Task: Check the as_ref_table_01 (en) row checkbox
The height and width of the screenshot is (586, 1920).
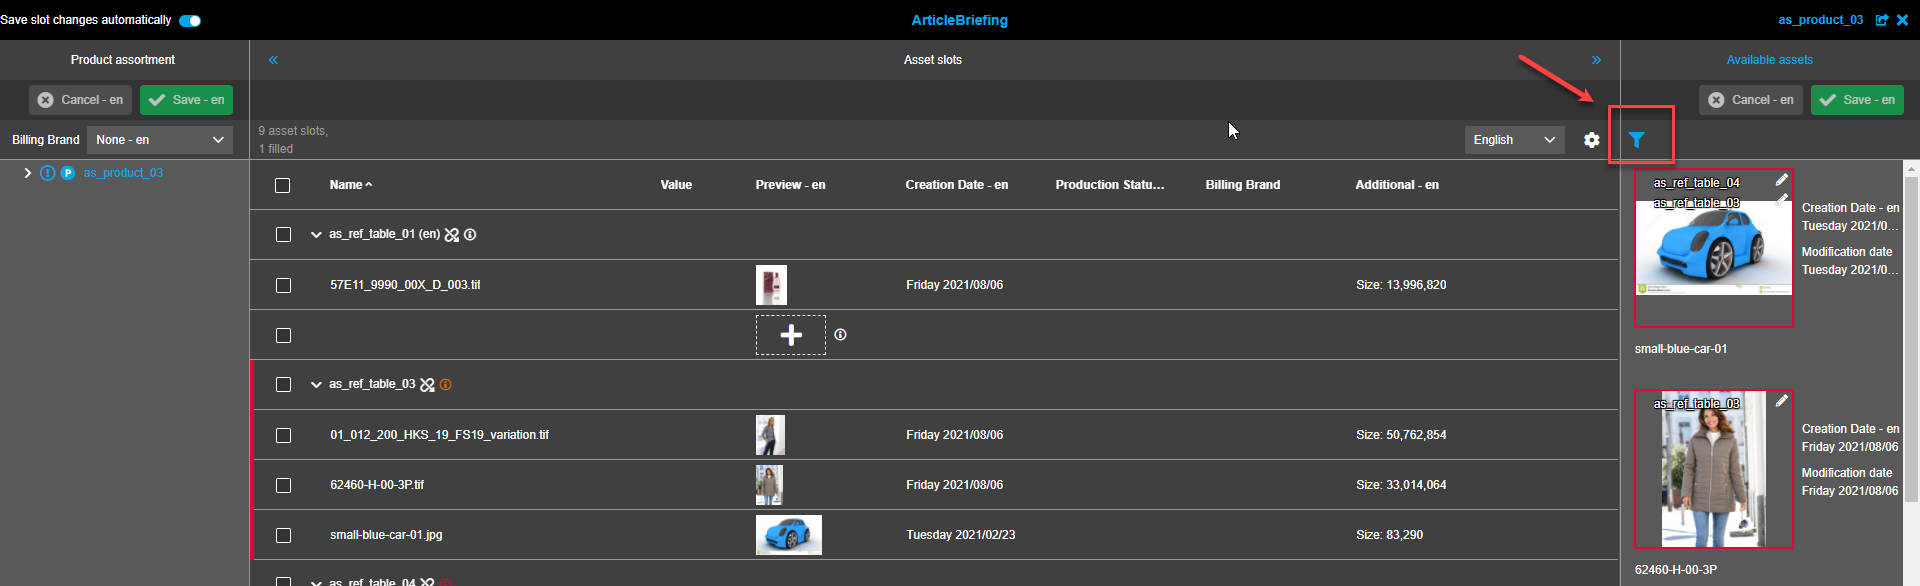Action: tap(283, 235)
